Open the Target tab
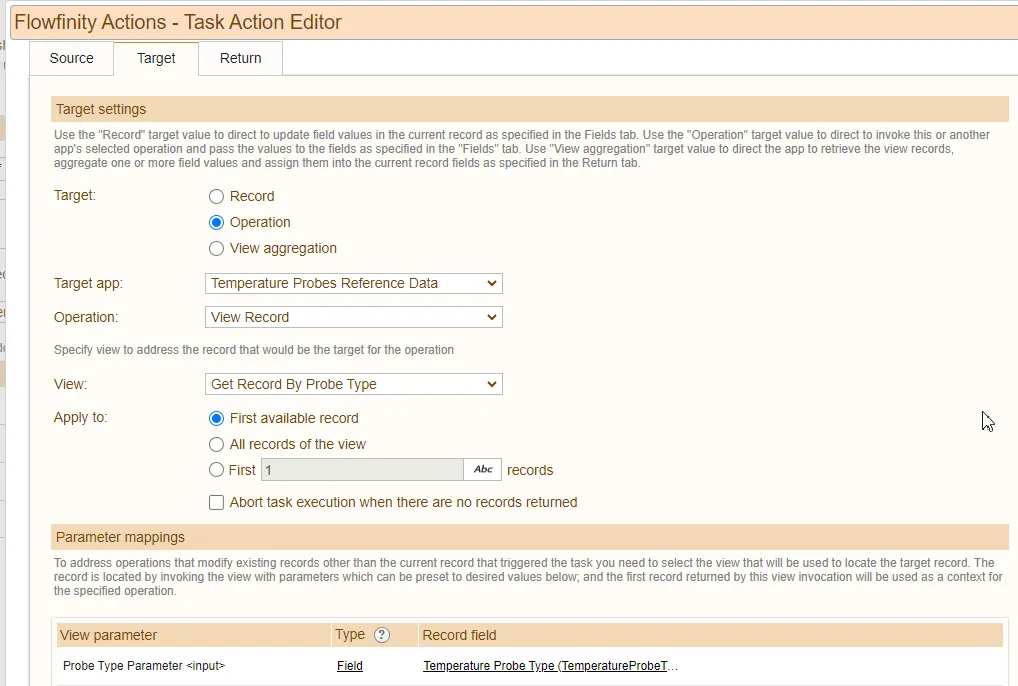 [x=156, y=58]
